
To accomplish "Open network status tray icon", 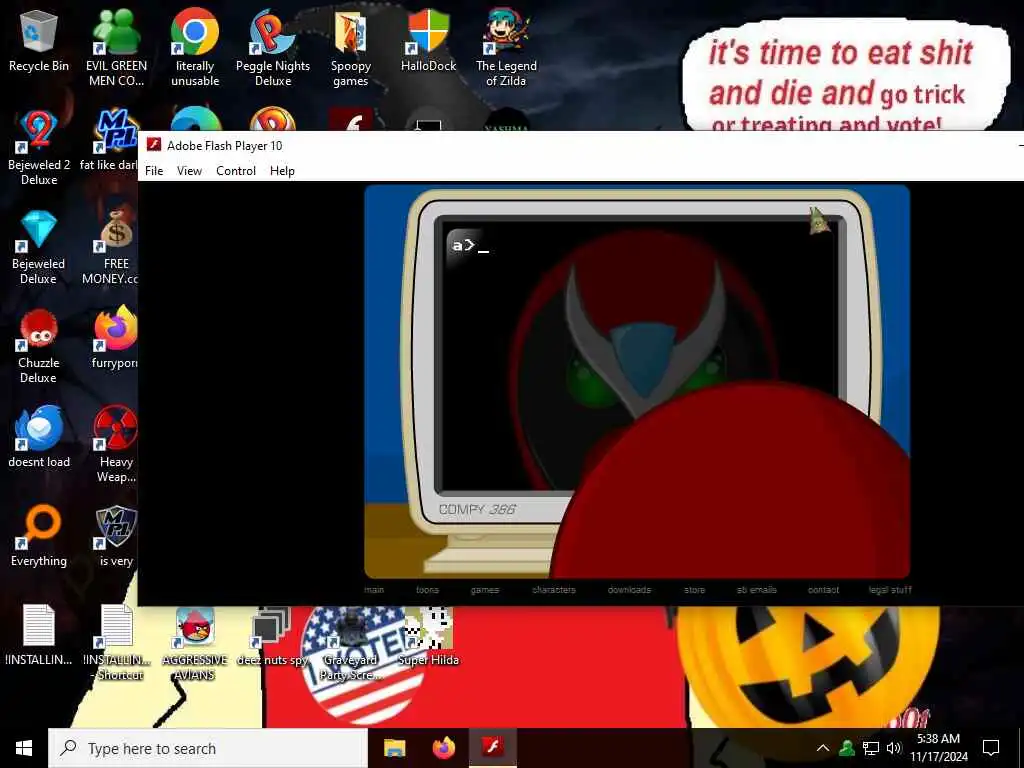I will pyautogui.click(x=871, y=748).
